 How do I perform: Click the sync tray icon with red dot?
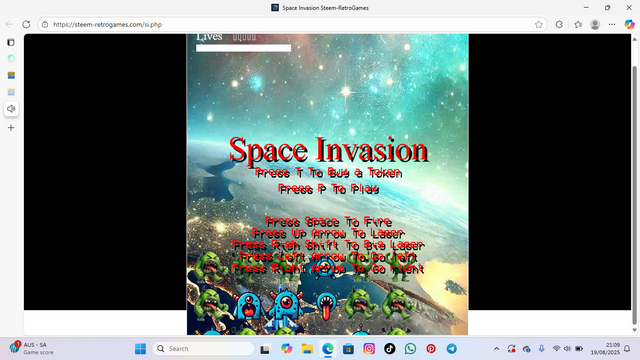pos(511,349)
